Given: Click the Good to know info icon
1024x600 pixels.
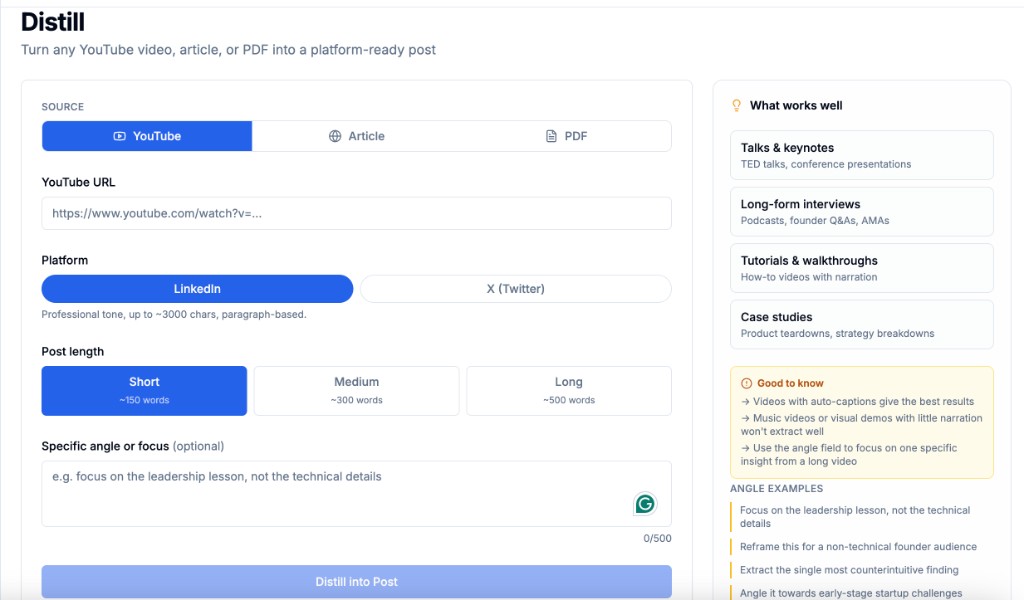Looking at the screenshot, I should tap(746, 383).
